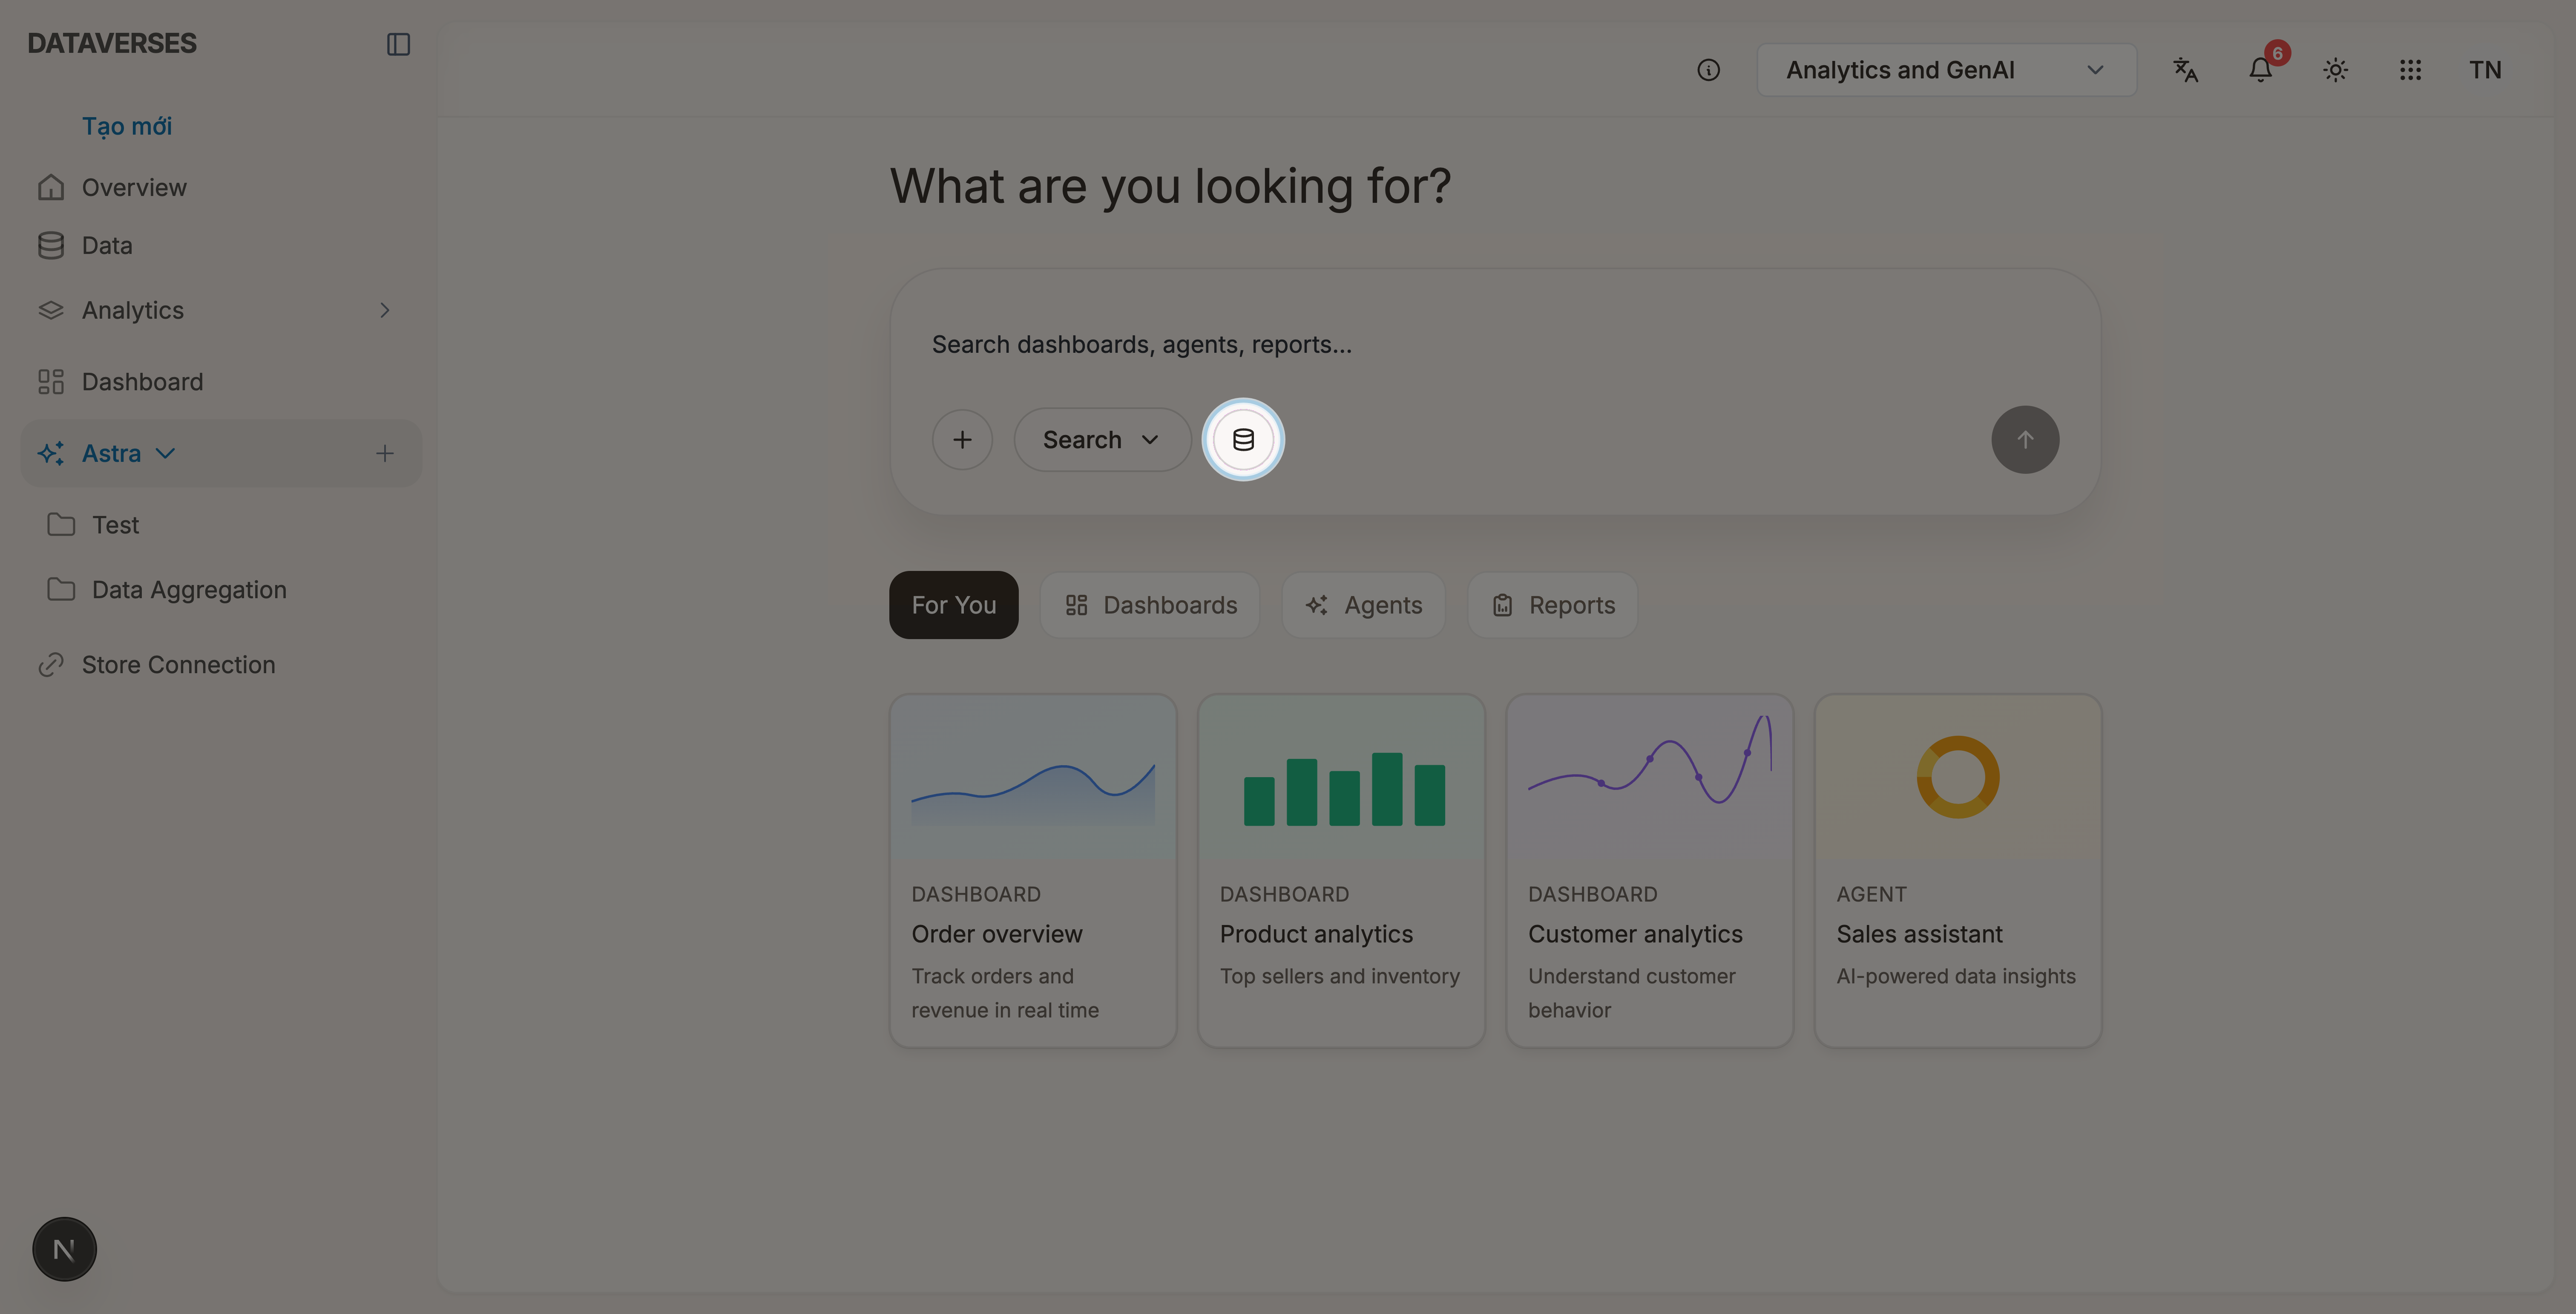This screenshot has height=1314, width=2576.
Task: Expand the Analytics sidebar chevron
Action: pyautogui.click(x=385, y=311)
